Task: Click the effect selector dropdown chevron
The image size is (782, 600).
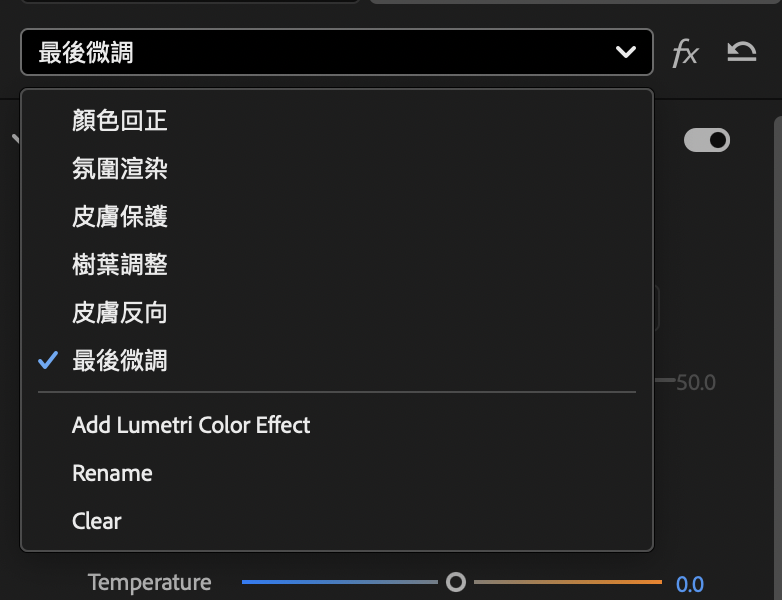Action: pos(626,53)
